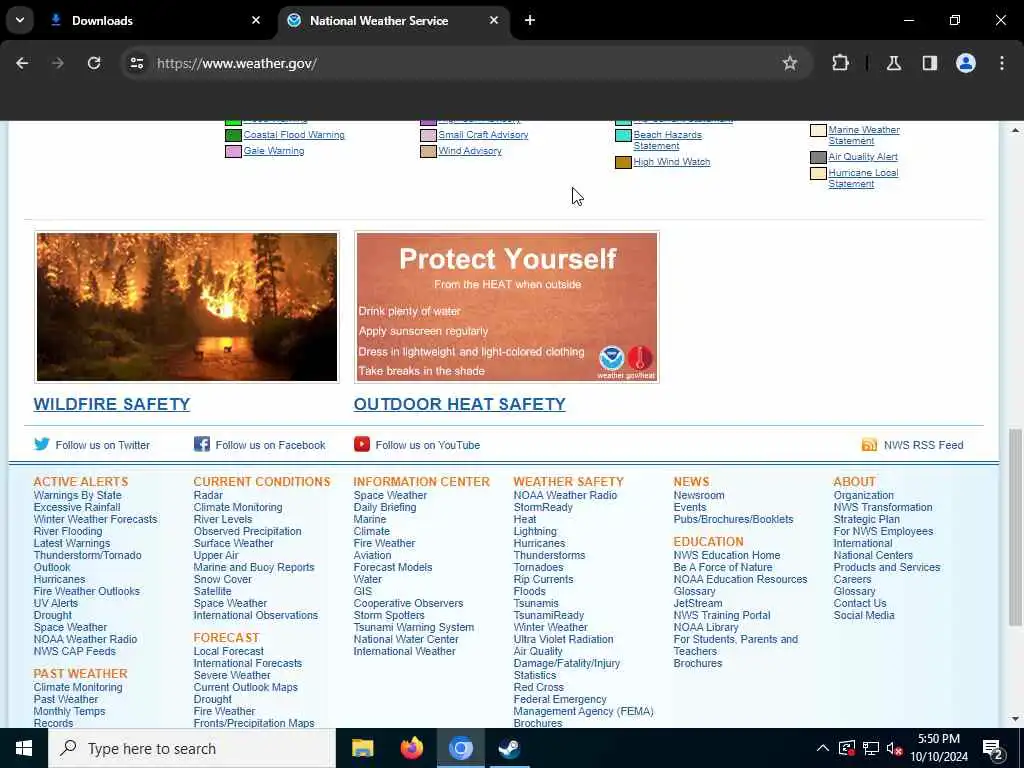Click the High Wind Watch color swatch

[x=623, y=162]
